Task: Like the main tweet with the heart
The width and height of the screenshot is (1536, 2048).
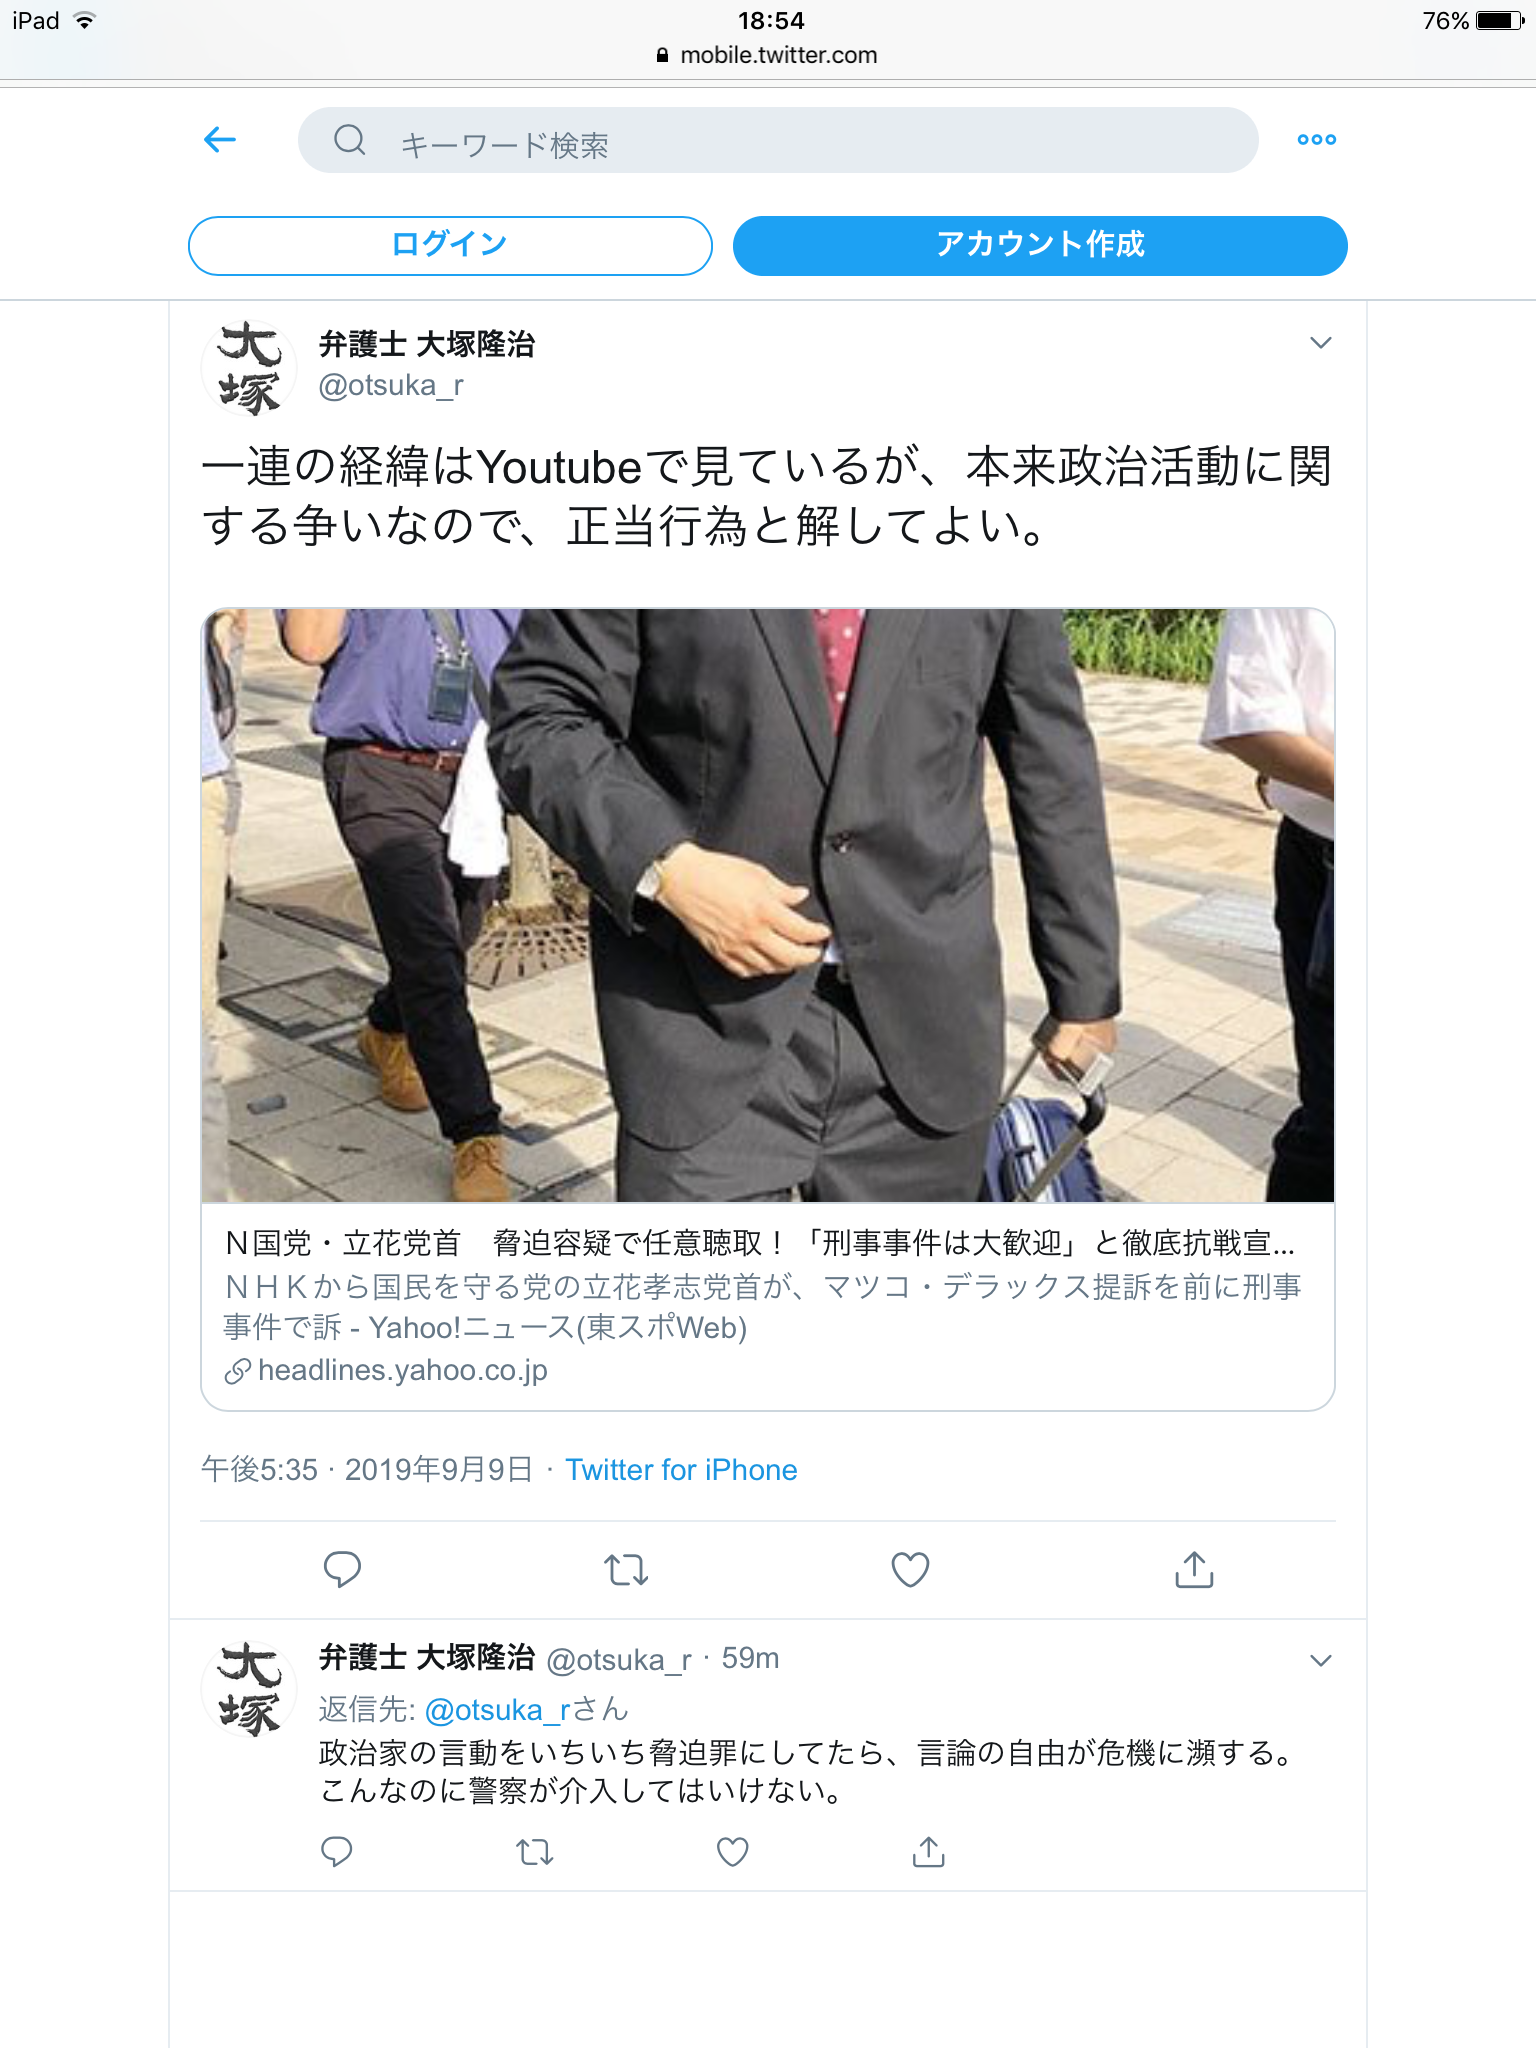Action: click(x=910, y=1569)
